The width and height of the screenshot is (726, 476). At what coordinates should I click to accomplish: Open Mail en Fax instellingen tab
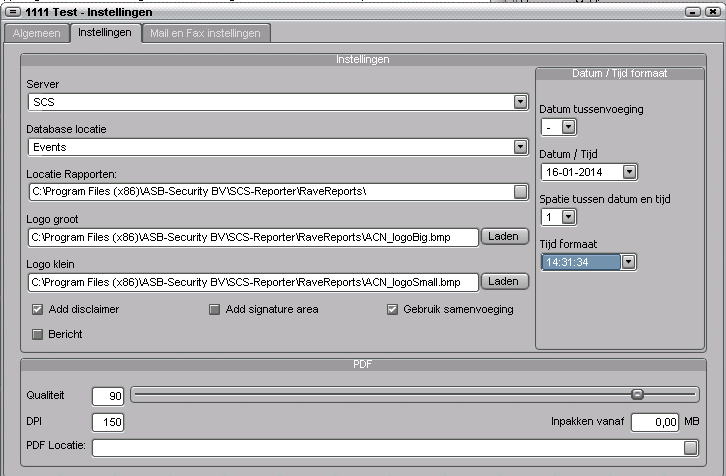205,33
